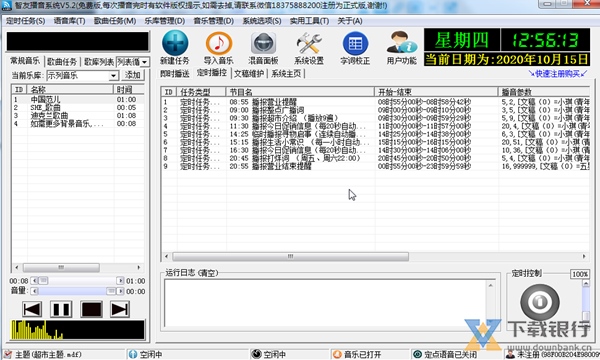This screenshot has height=360, width=600.
Task: Open the 乐库管理(D) menu
Action: pyautogui.click(x=165, y=21)
